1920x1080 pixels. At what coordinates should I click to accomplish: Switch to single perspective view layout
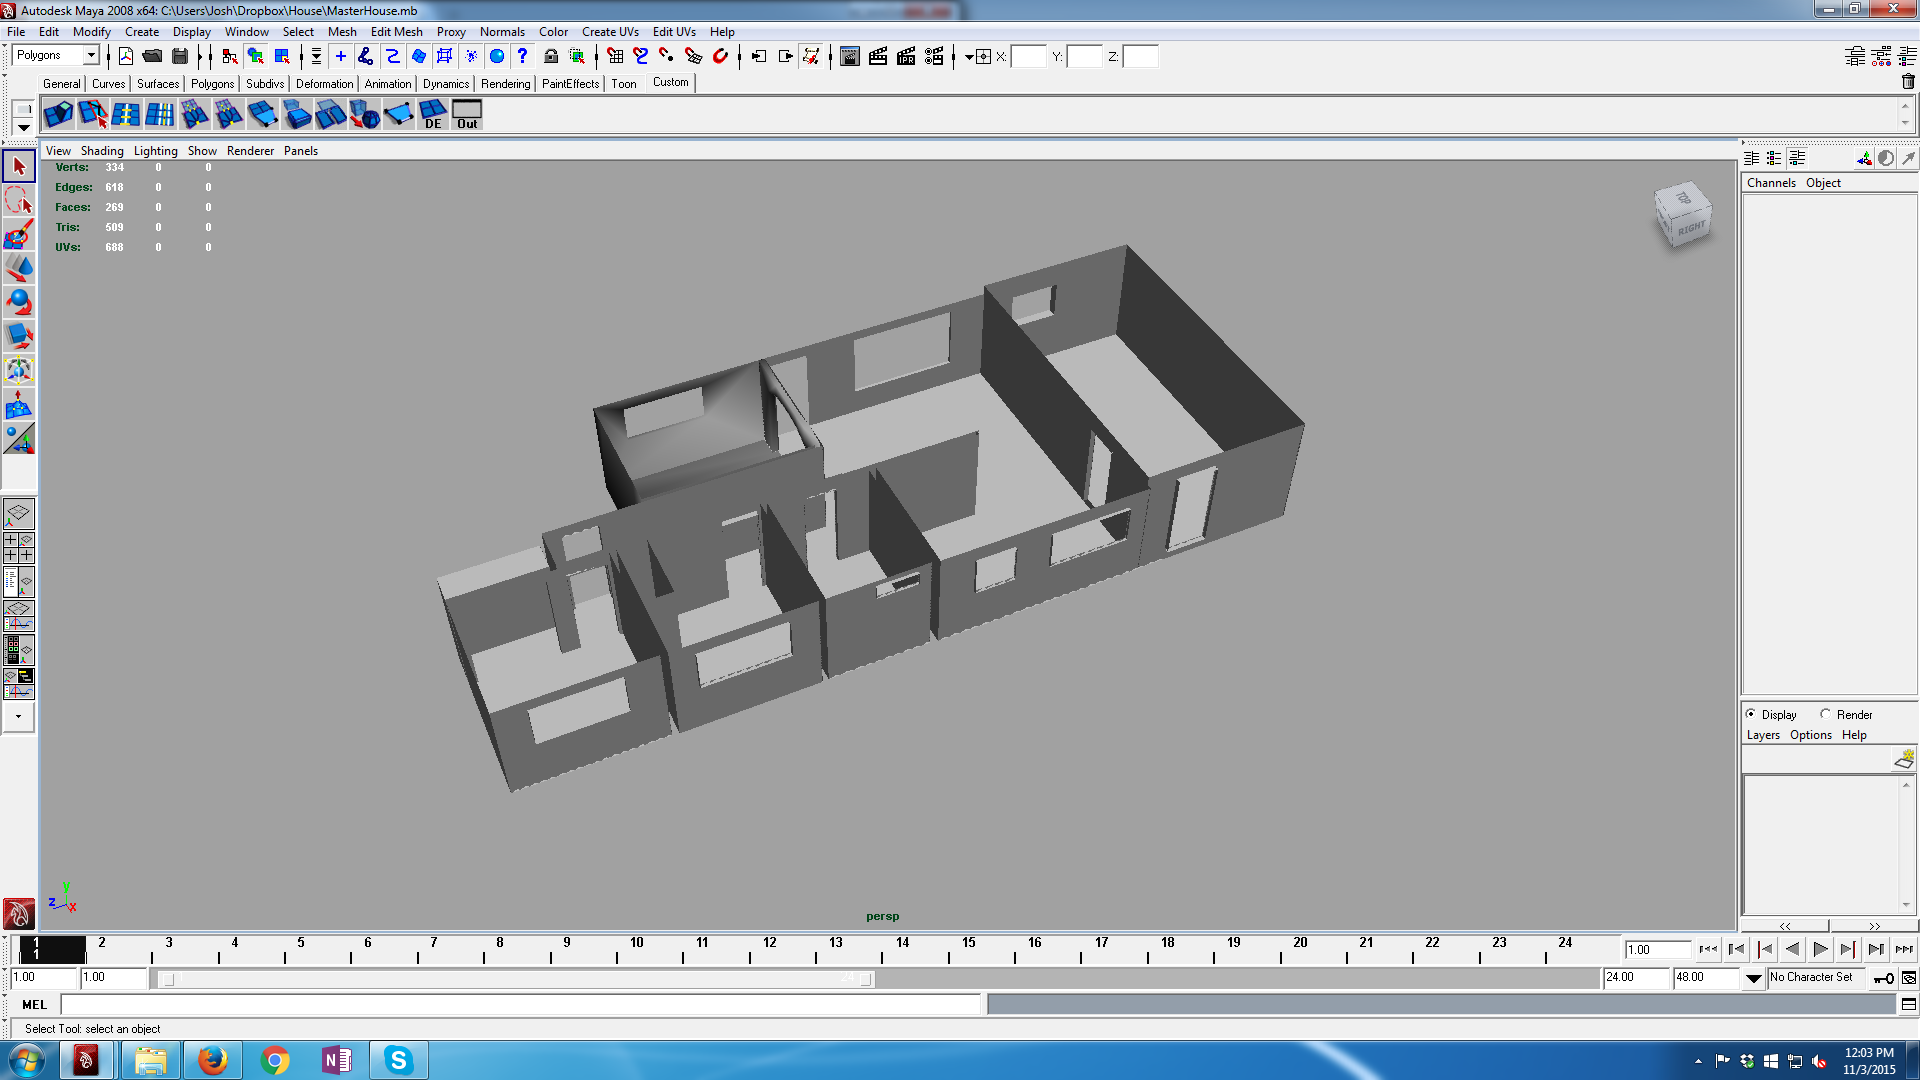(x=19, y=514)
